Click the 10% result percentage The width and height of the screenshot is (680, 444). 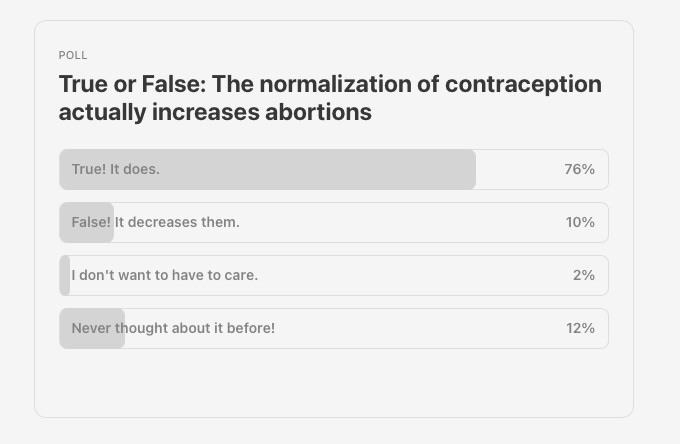point(580,222)
